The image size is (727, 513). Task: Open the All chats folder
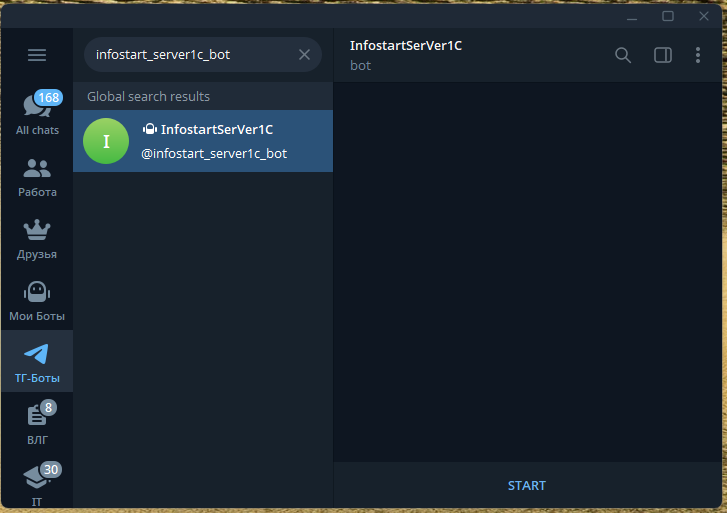(37, 113)
